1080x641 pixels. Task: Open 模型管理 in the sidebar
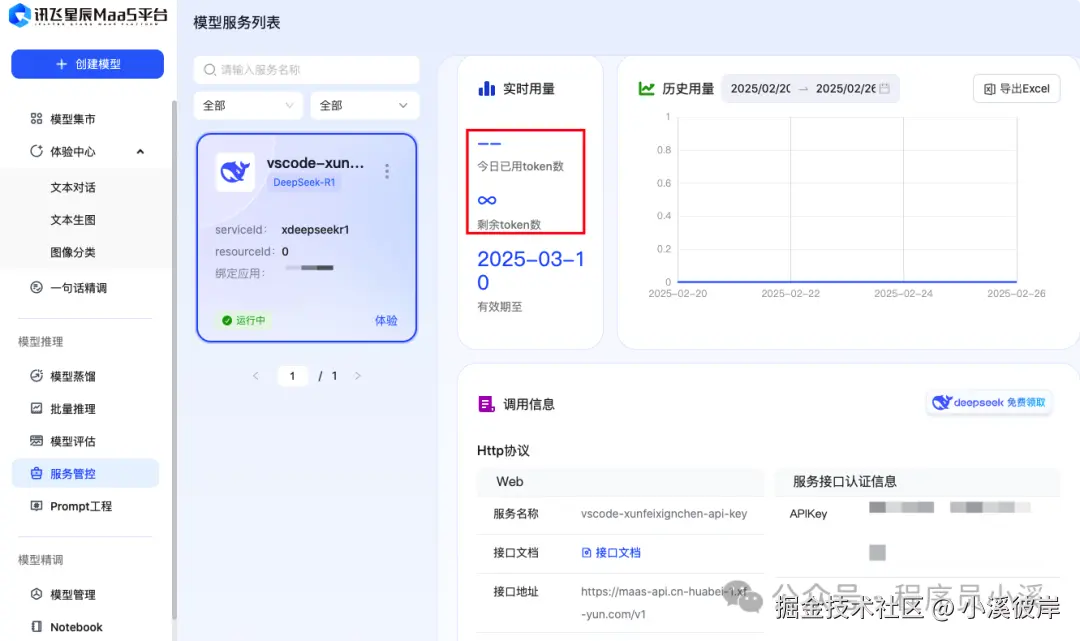tap(72, 594)
